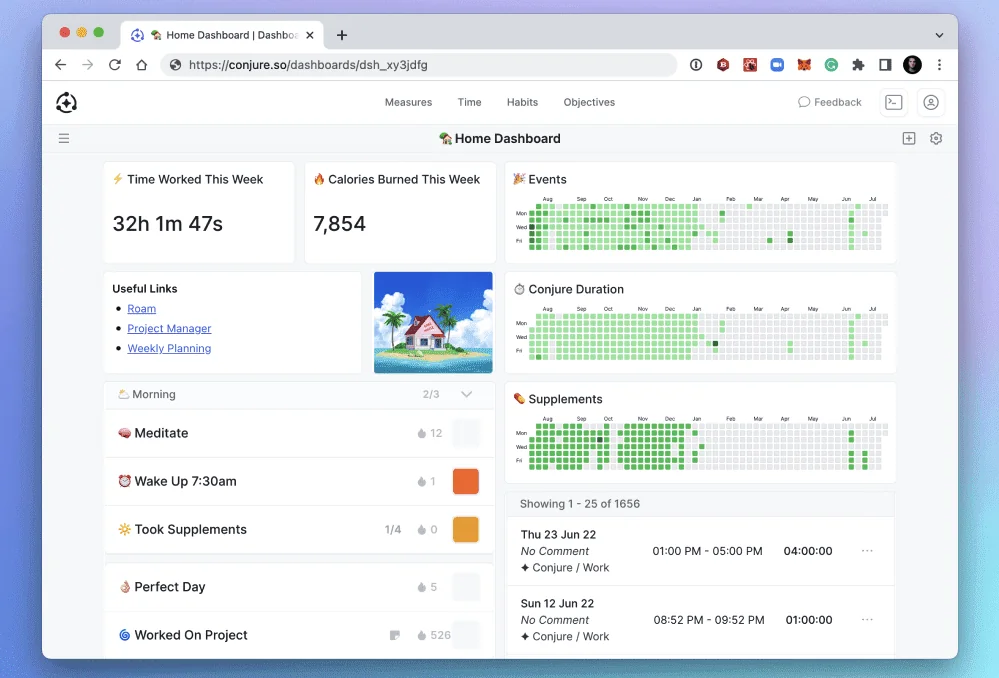
Task: Open the user profile icon
Action: 931,102
